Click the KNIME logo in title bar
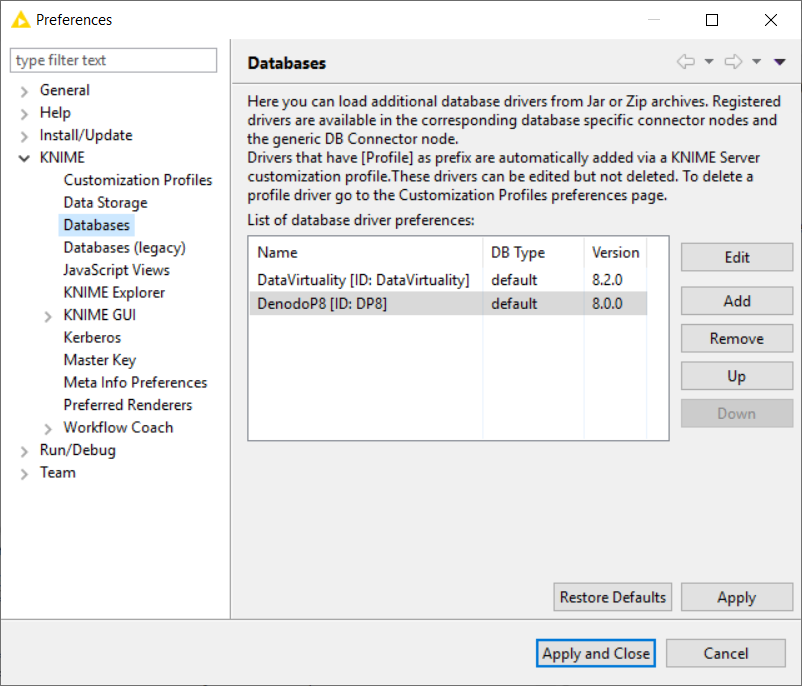 pyautogui.click(x=21, y=20)
